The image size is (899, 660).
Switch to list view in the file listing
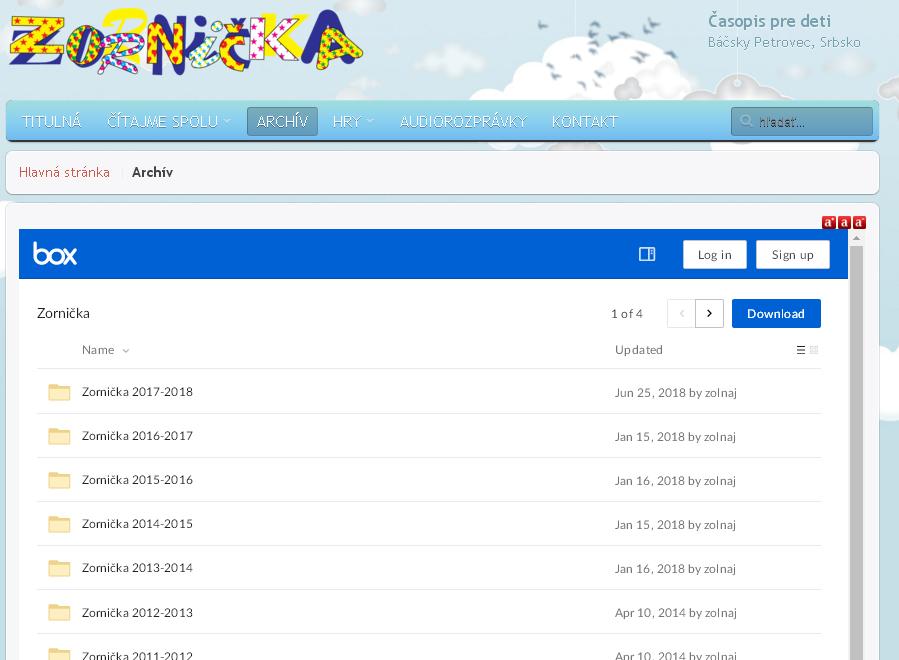click(800, 350)
